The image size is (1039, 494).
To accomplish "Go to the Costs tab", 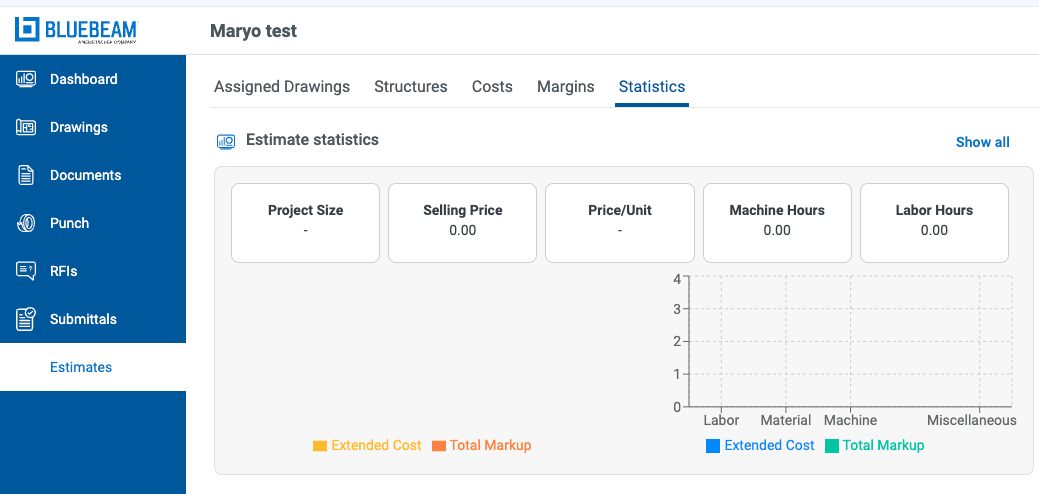I will pos(492,87).
